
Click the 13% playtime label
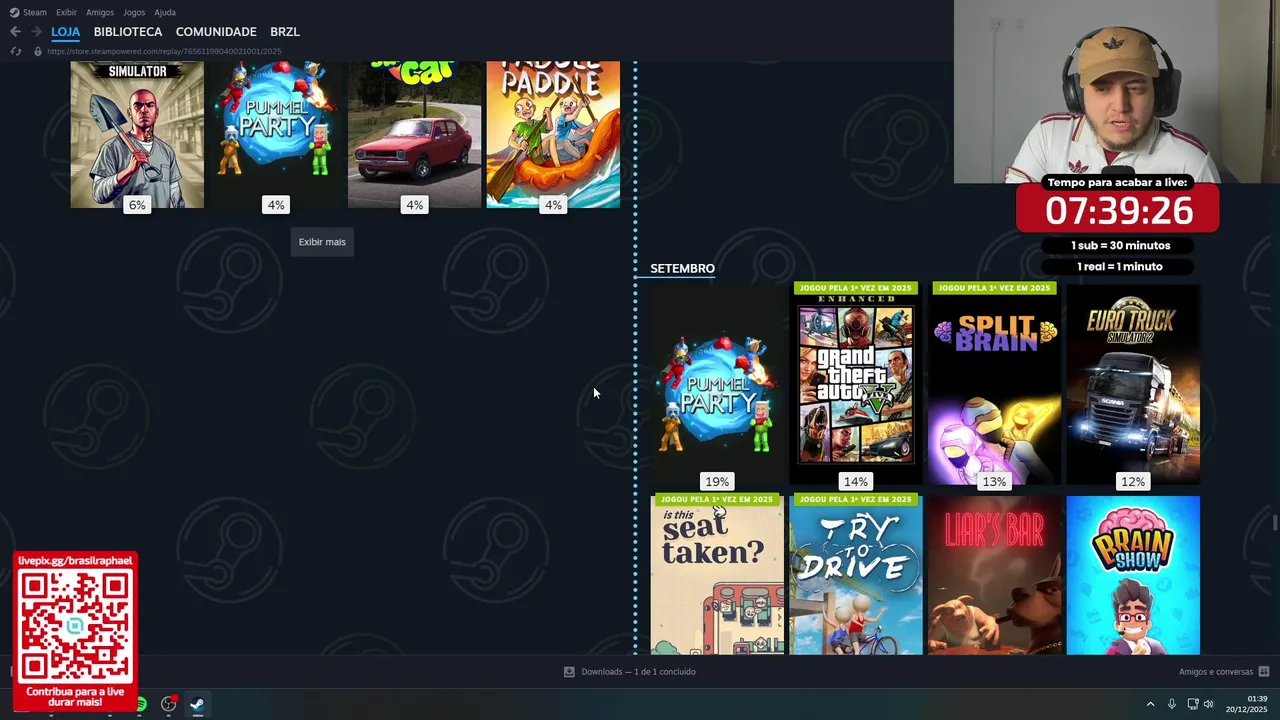click(994, 481)
